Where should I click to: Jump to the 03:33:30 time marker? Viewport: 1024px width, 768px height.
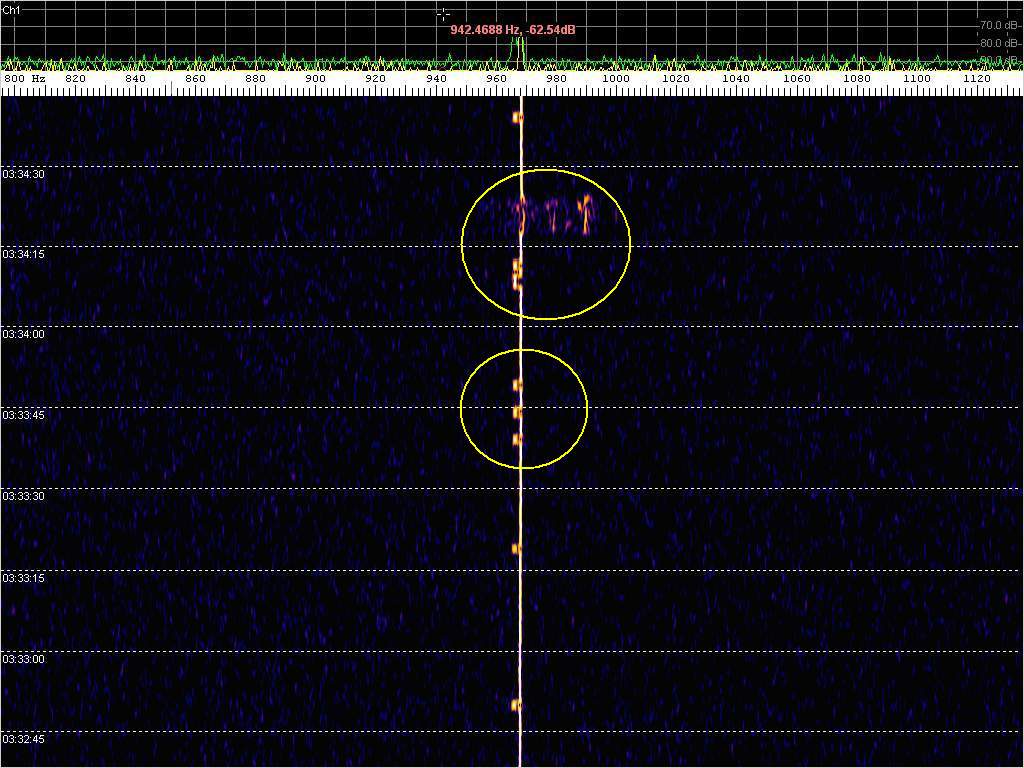pos(23,496)
